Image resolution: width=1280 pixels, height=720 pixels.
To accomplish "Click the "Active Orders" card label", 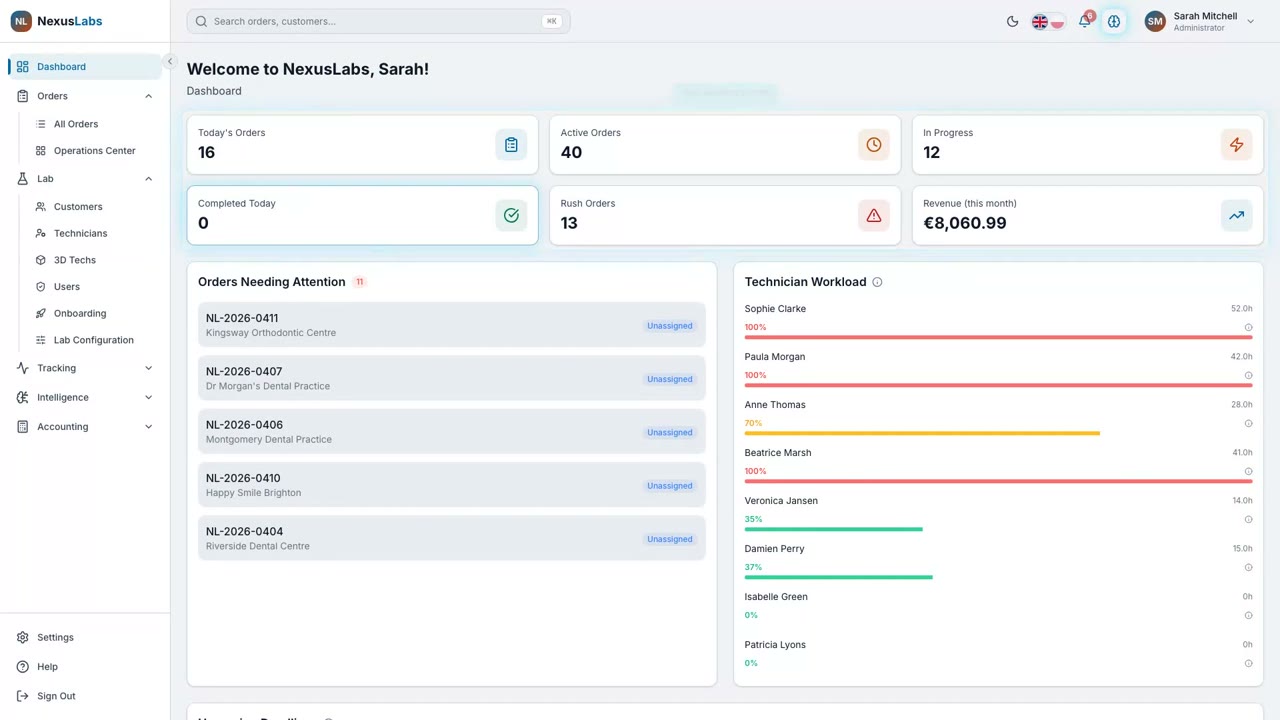I will pos(590,133).
